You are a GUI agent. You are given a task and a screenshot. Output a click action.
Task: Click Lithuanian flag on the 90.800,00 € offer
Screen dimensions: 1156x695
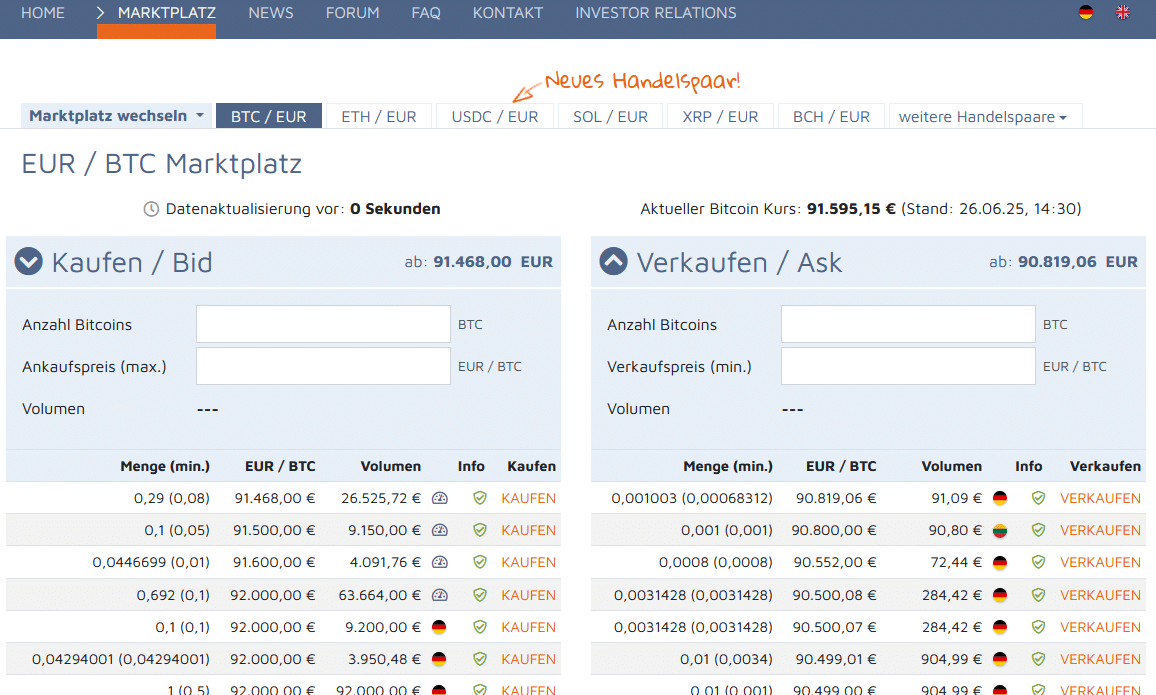point(1000,530)
